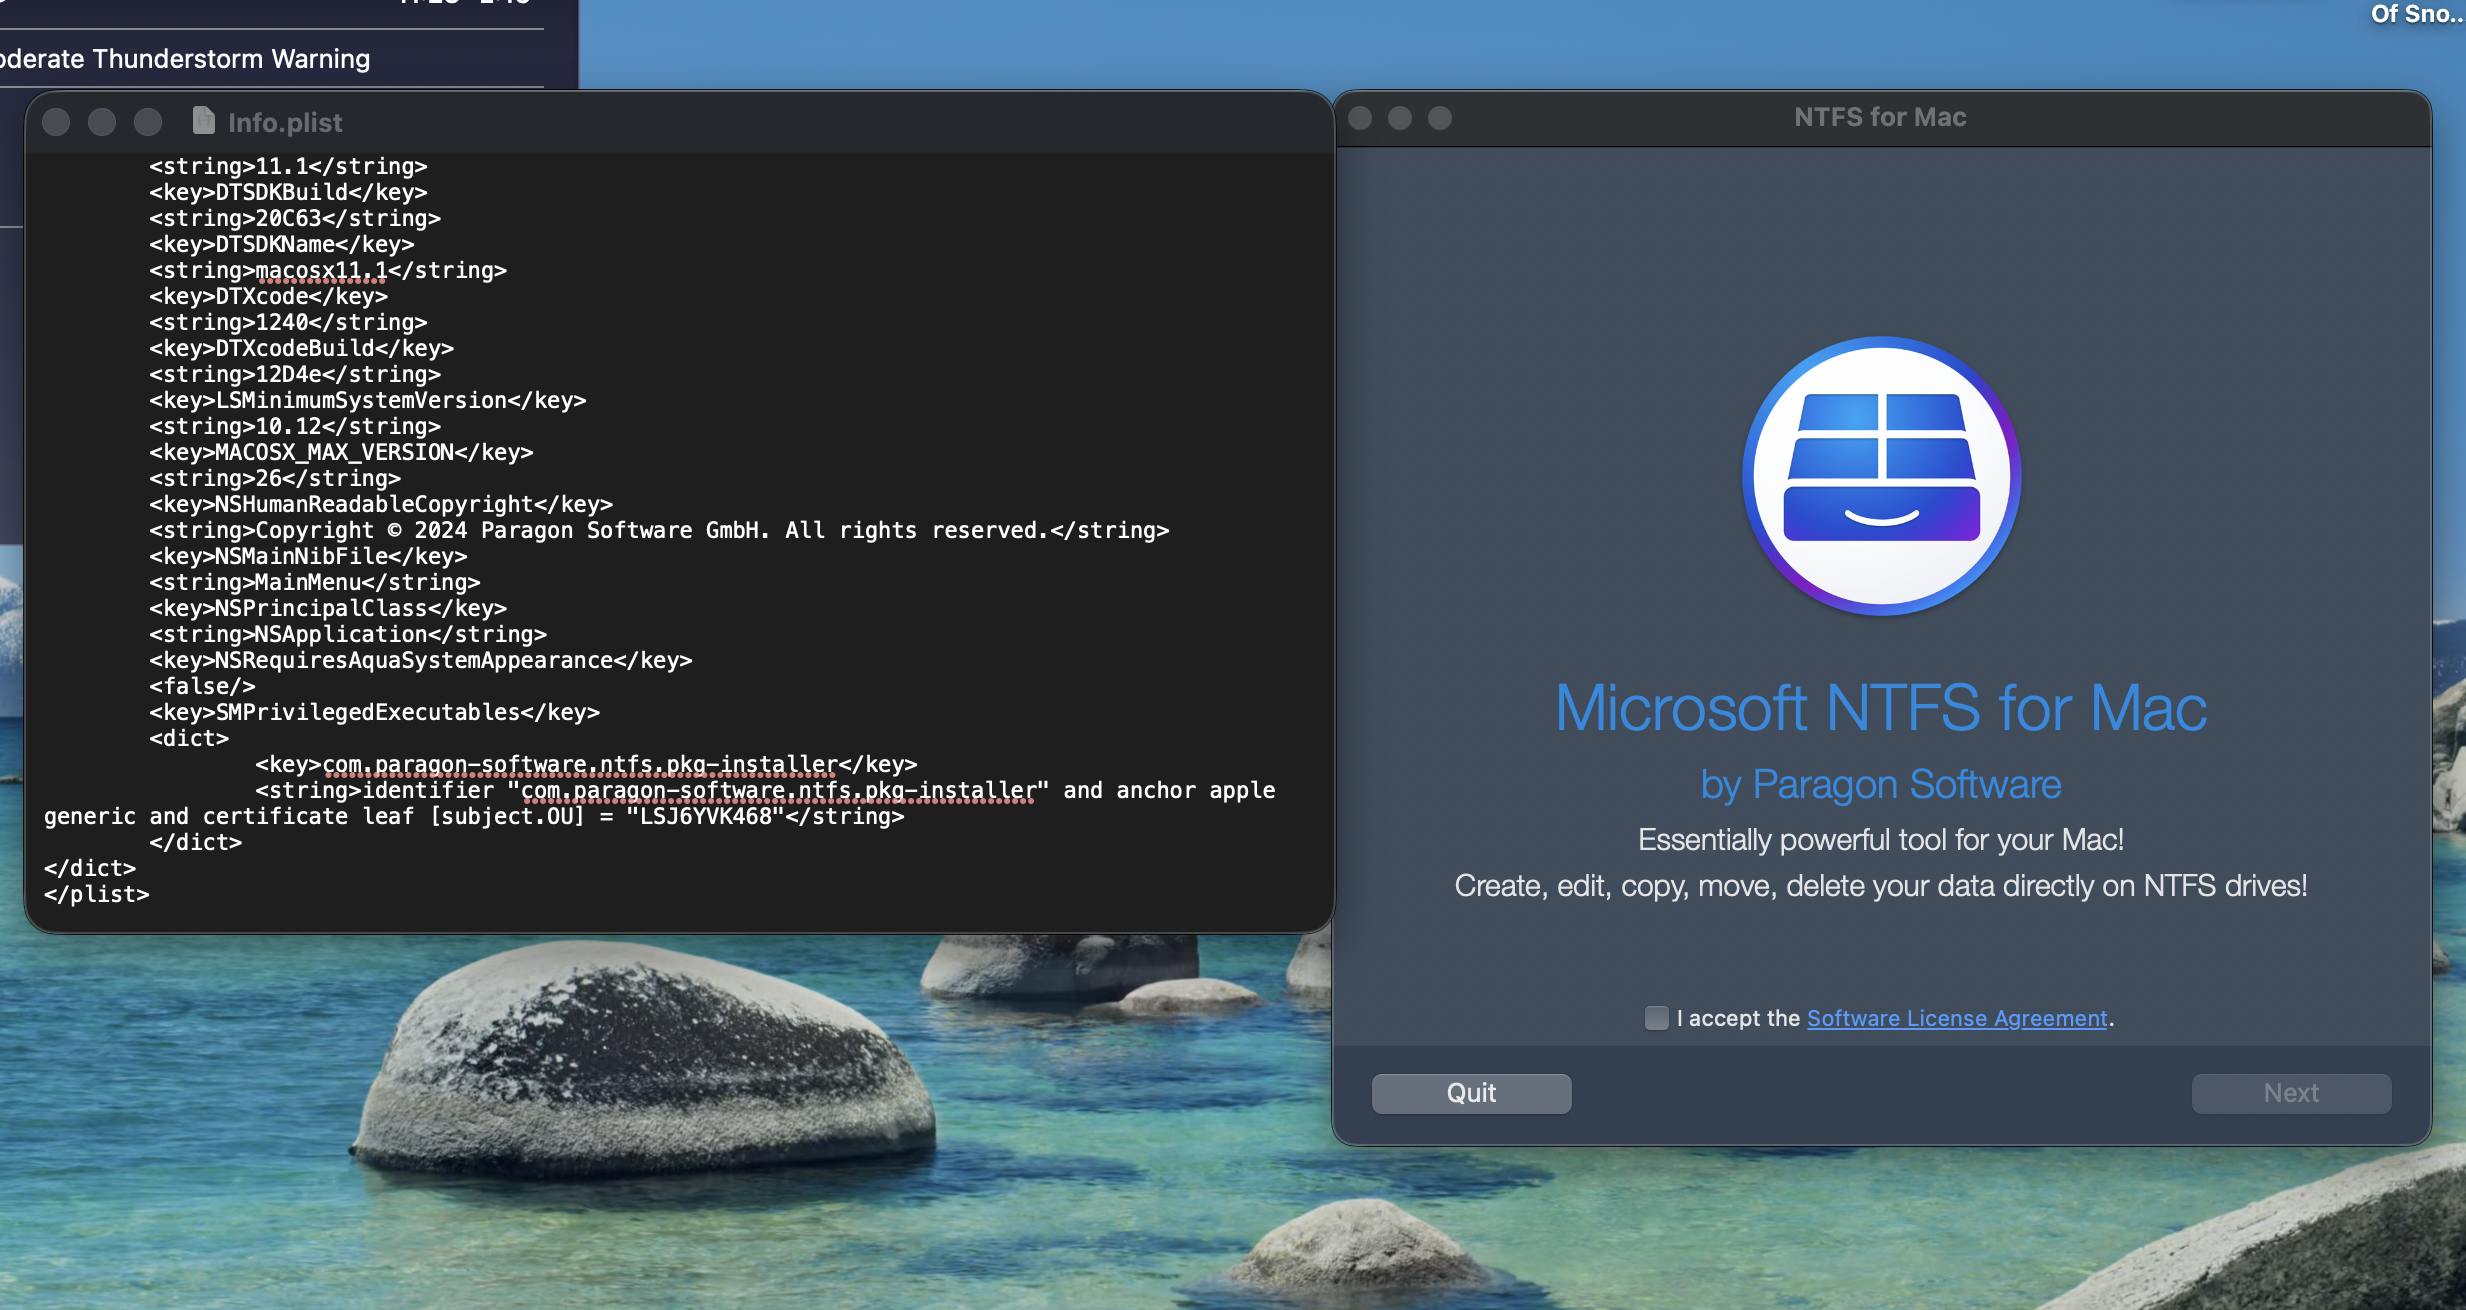
Task: Click the 10.12 string line
Action: (x=295, y=426)
